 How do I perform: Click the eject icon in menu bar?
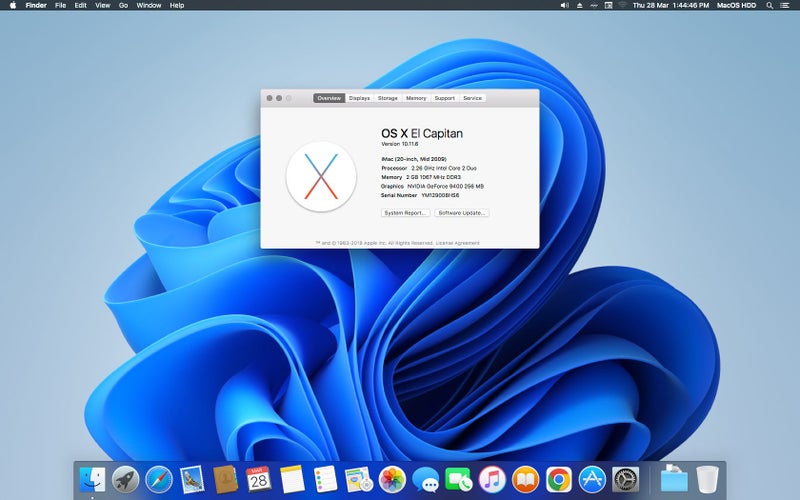tap(580, 5)
